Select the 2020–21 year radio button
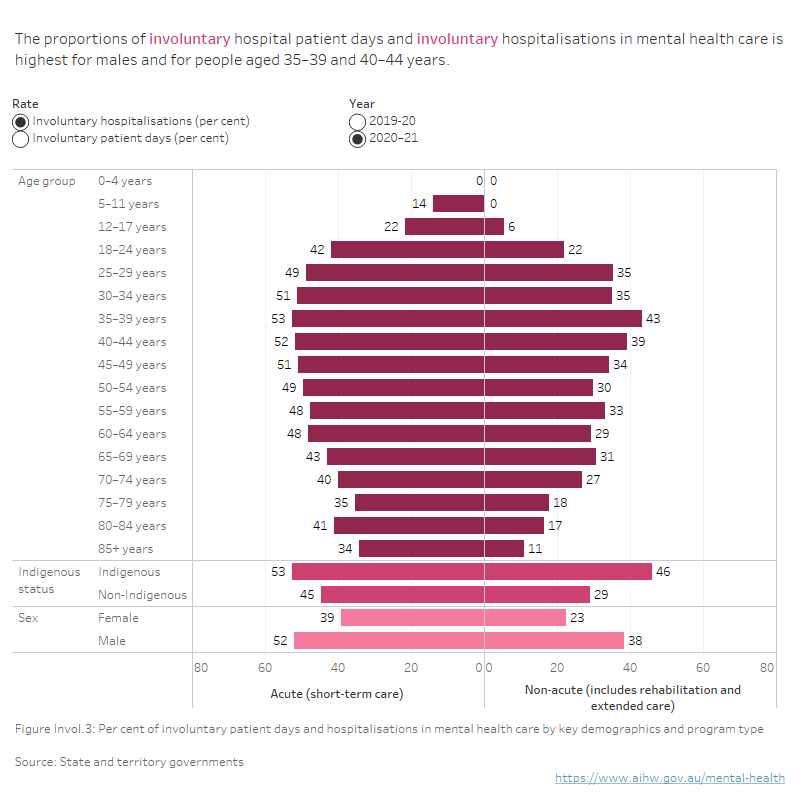Image resolution: width=800 pixels, height=800 pixels. [357, 139]
